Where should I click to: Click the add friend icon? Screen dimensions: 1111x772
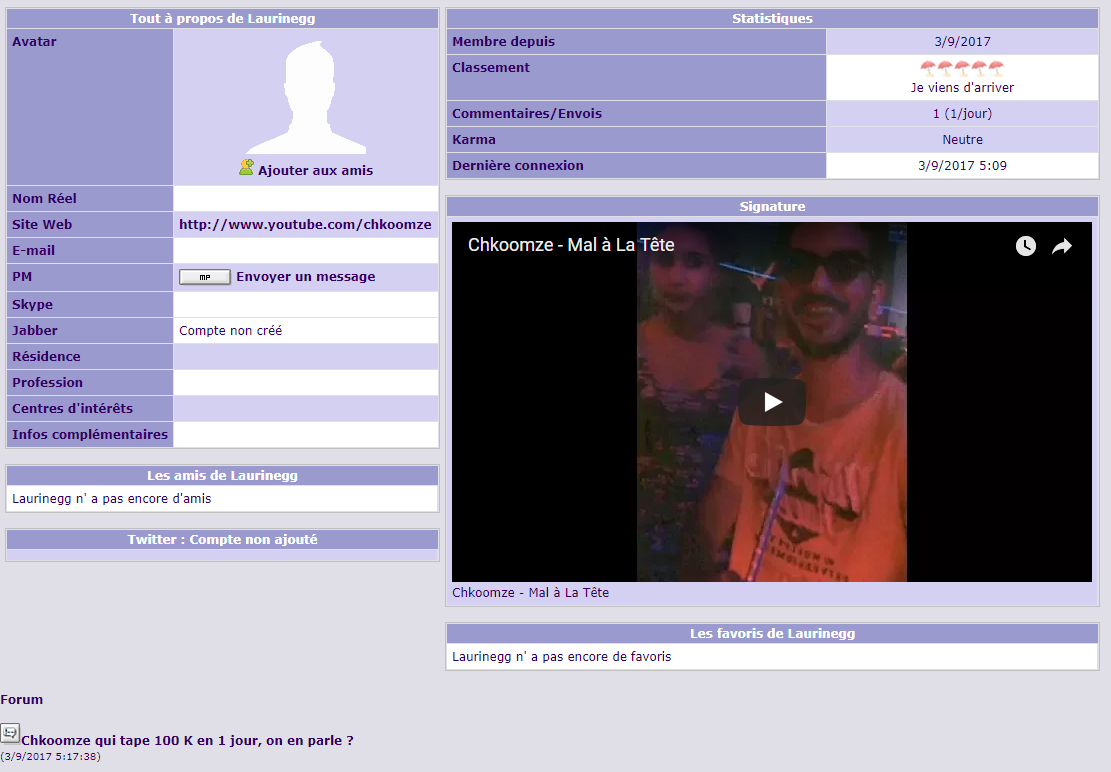246,168
